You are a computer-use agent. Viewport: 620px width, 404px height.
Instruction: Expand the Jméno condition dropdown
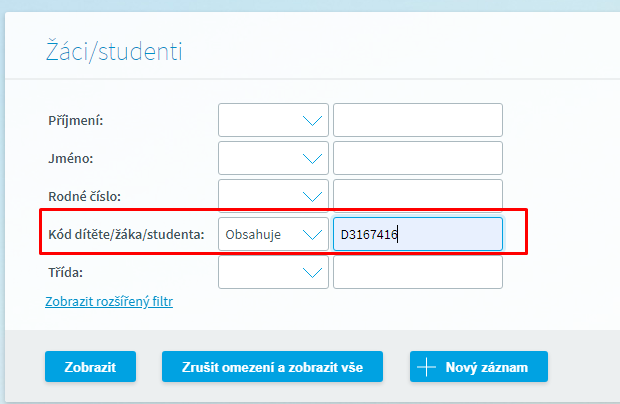pyautogui.click(x=274, y=158)
